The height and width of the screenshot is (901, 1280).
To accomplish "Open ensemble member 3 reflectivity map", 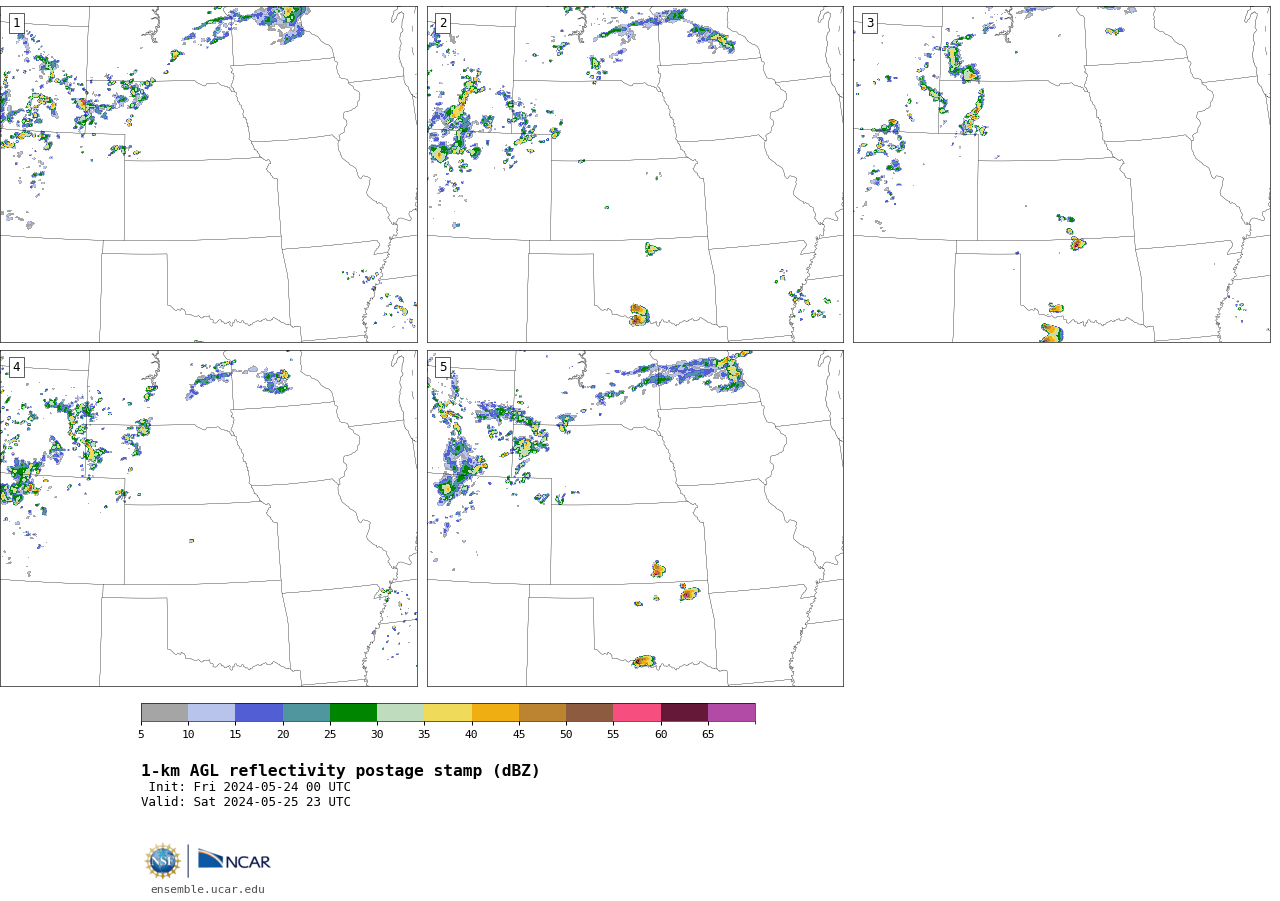I will [x=1061, y=174].
